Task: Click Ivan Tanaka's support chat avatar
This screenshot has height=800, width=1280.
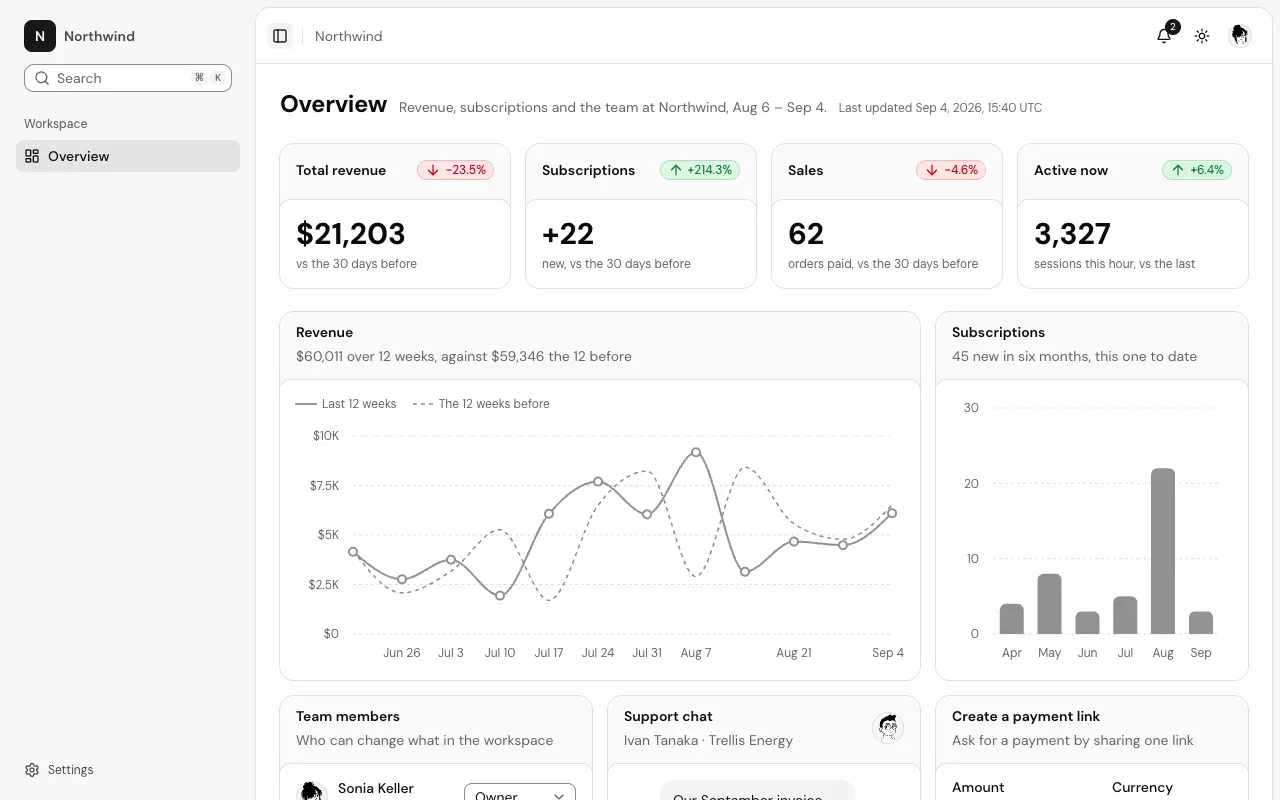Action: (888, 728)
